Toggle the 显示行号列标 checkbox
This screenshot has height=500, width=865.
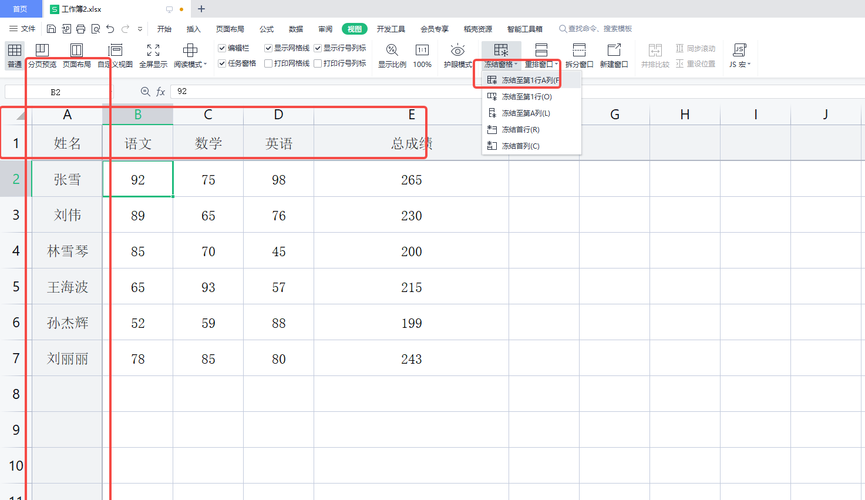[x=318, y=48]
